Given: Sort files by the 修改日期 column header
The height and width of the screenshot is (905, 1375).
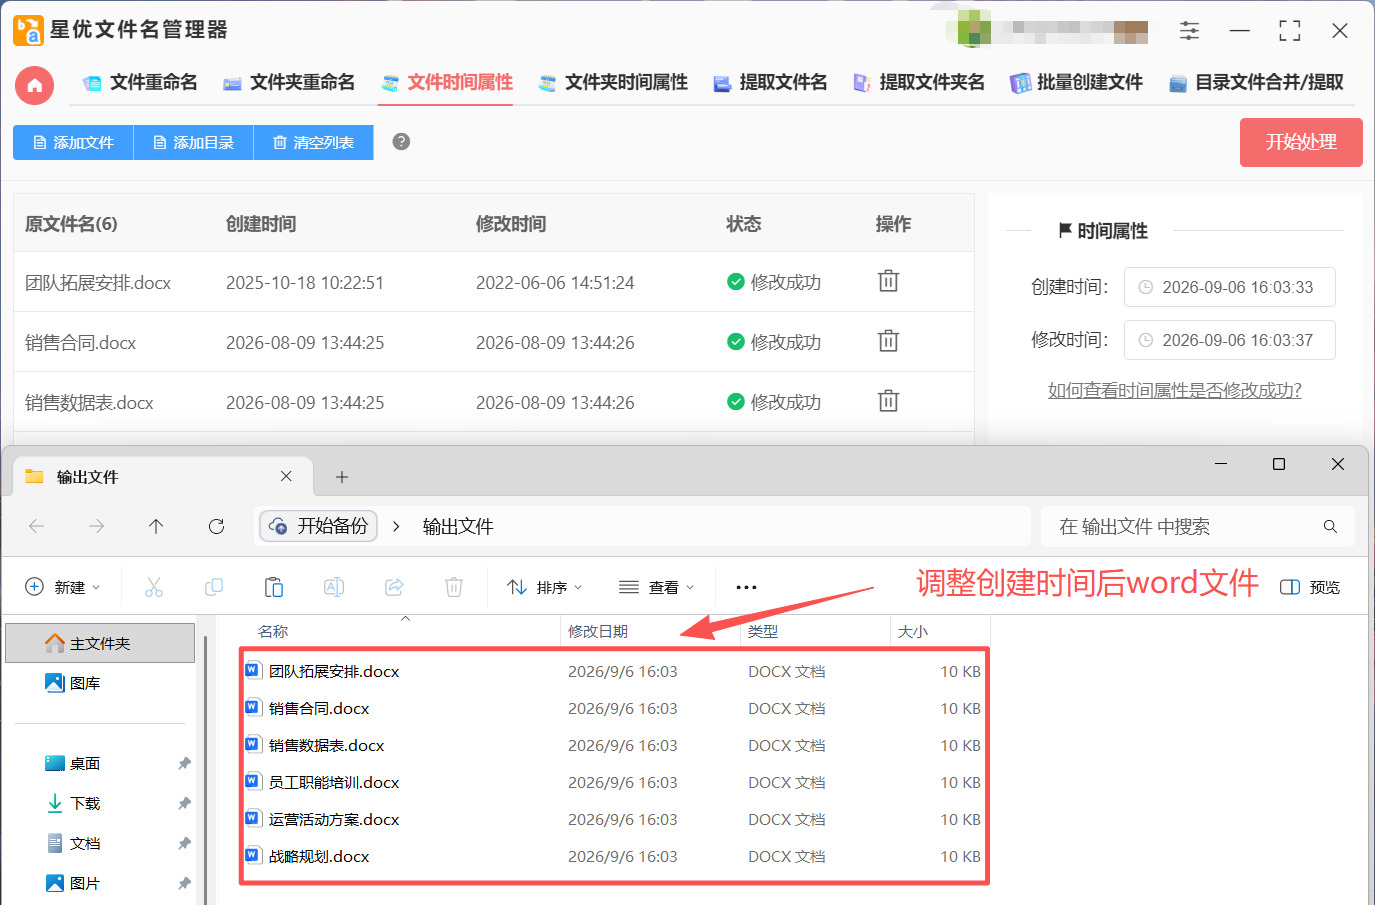Looking at the screenshot, I should [x=598, y=631].
